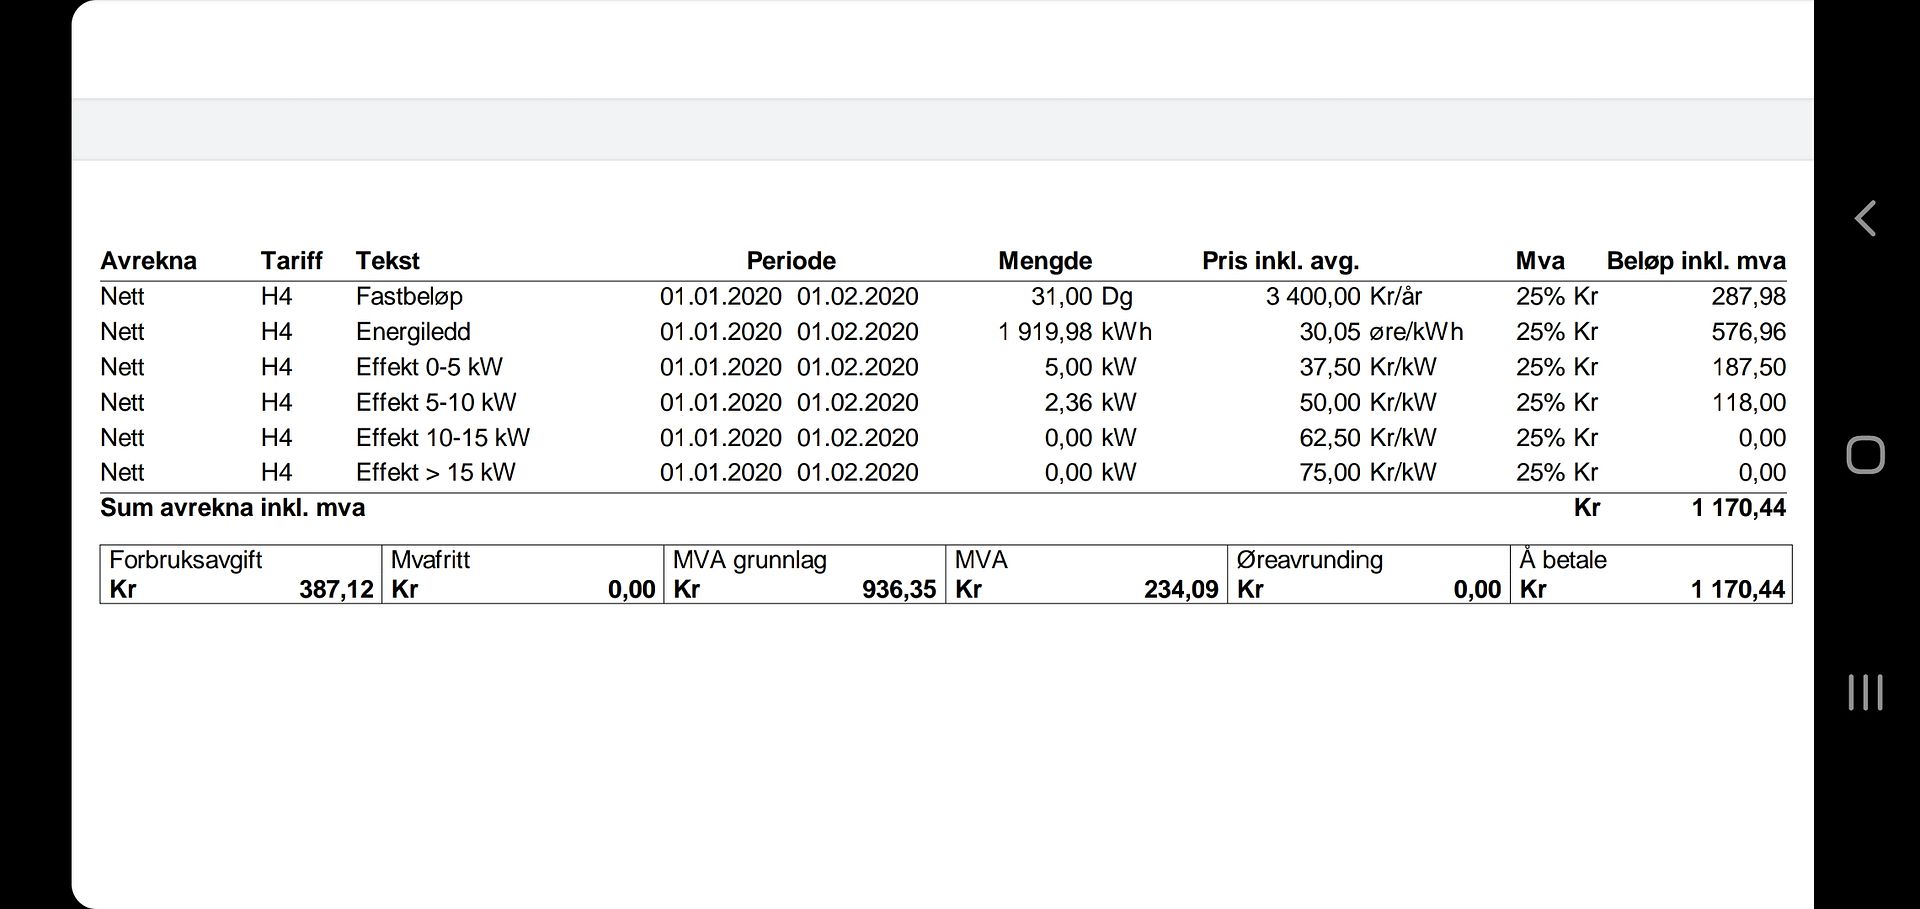
Task: Click the MVA grunnlag summary box
Action: tap(804, 574)
